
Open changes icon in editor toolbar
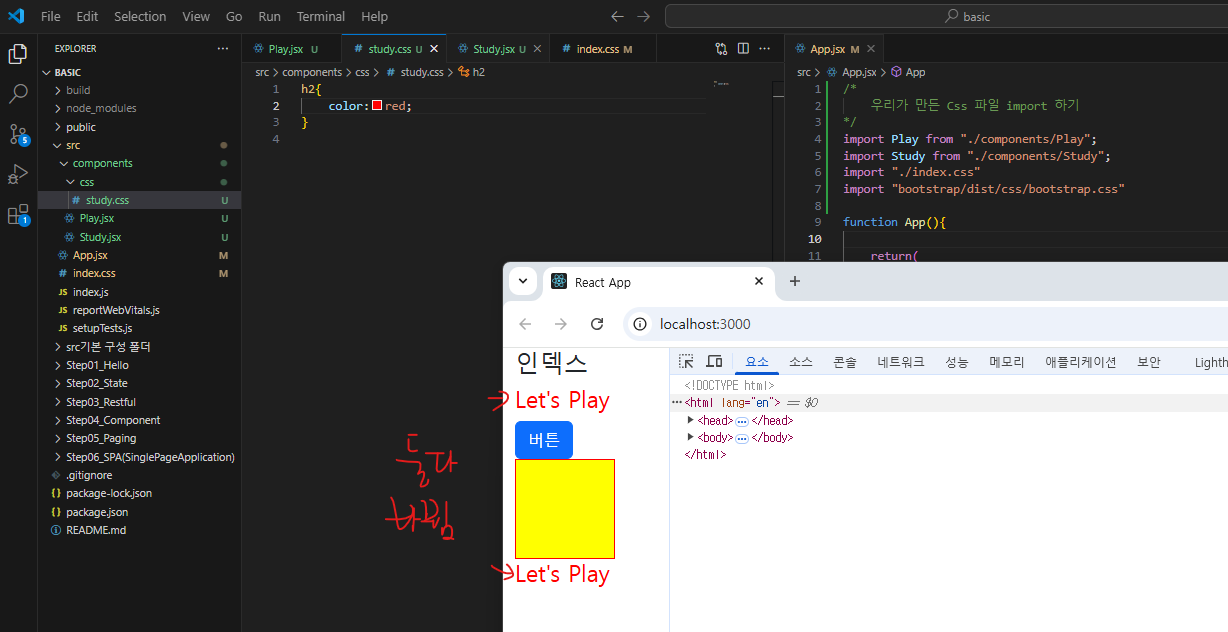(x=721, y=48)
